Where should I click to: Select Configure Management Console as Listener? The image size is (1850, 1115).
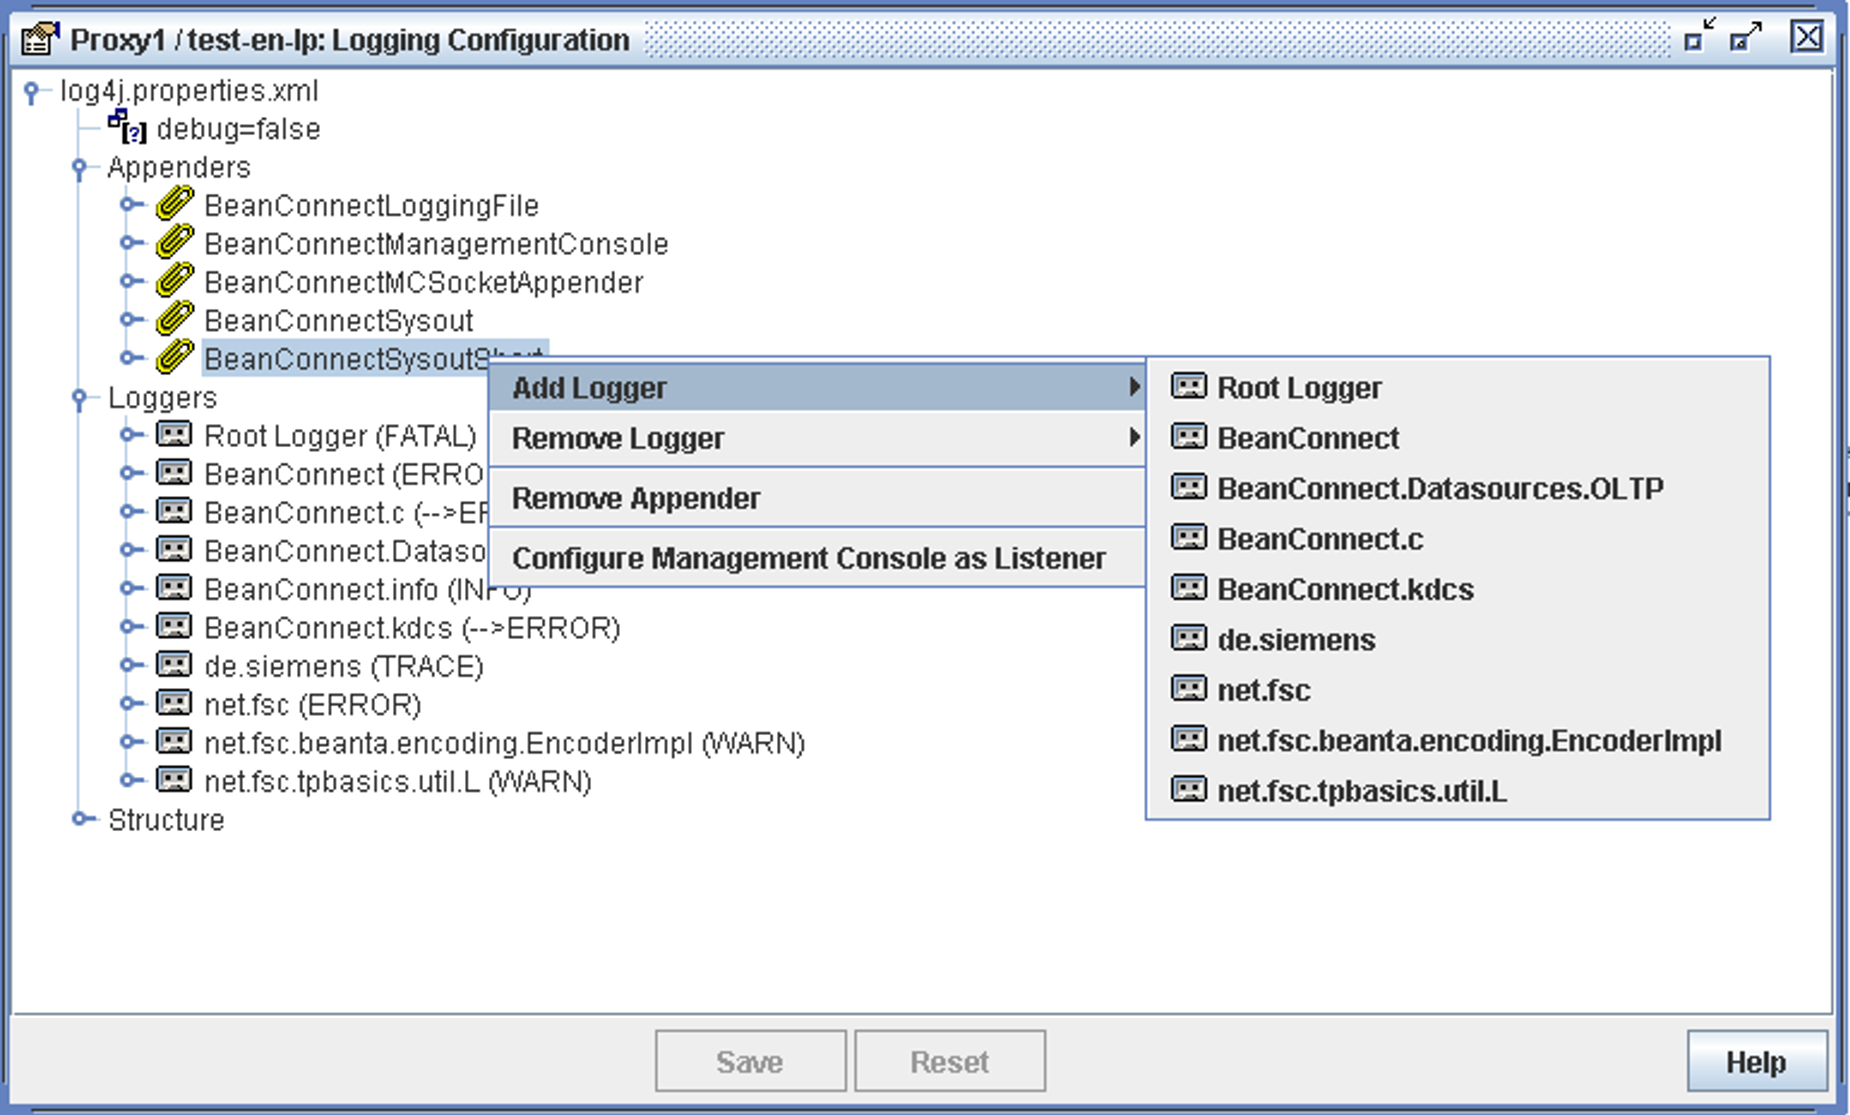click(x=816, y=558)
